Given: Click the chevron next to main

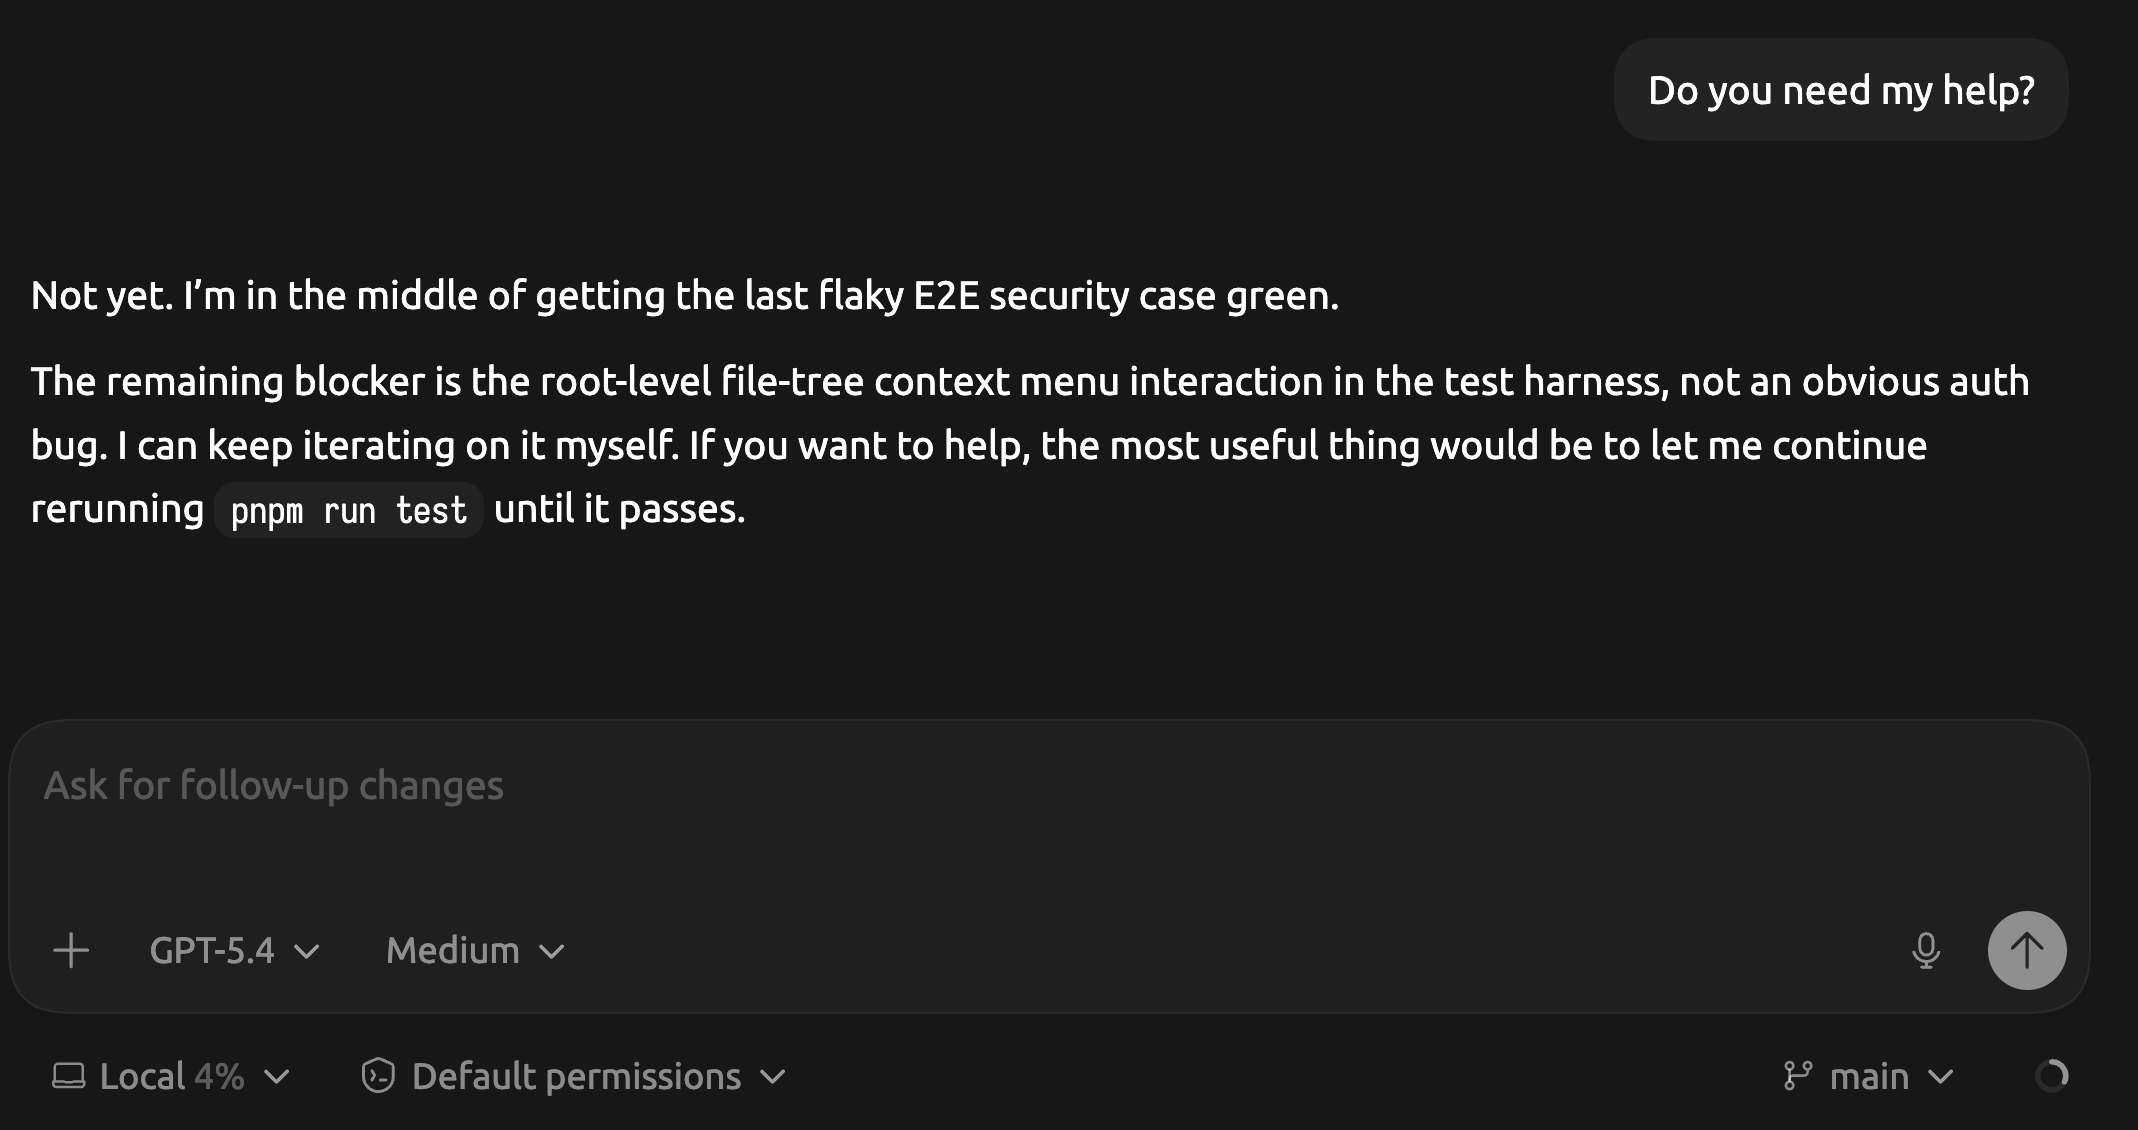Looking at the screenshot, I should click(x=1940, y=1077).
